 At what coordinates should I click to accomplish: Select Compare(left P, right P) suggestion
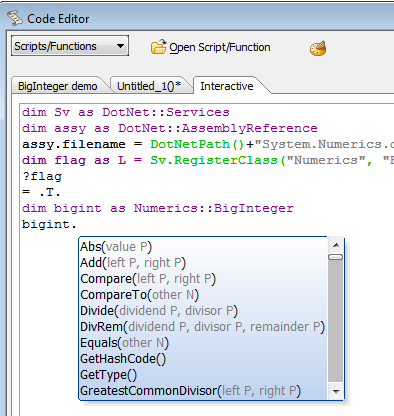(203, 279)
